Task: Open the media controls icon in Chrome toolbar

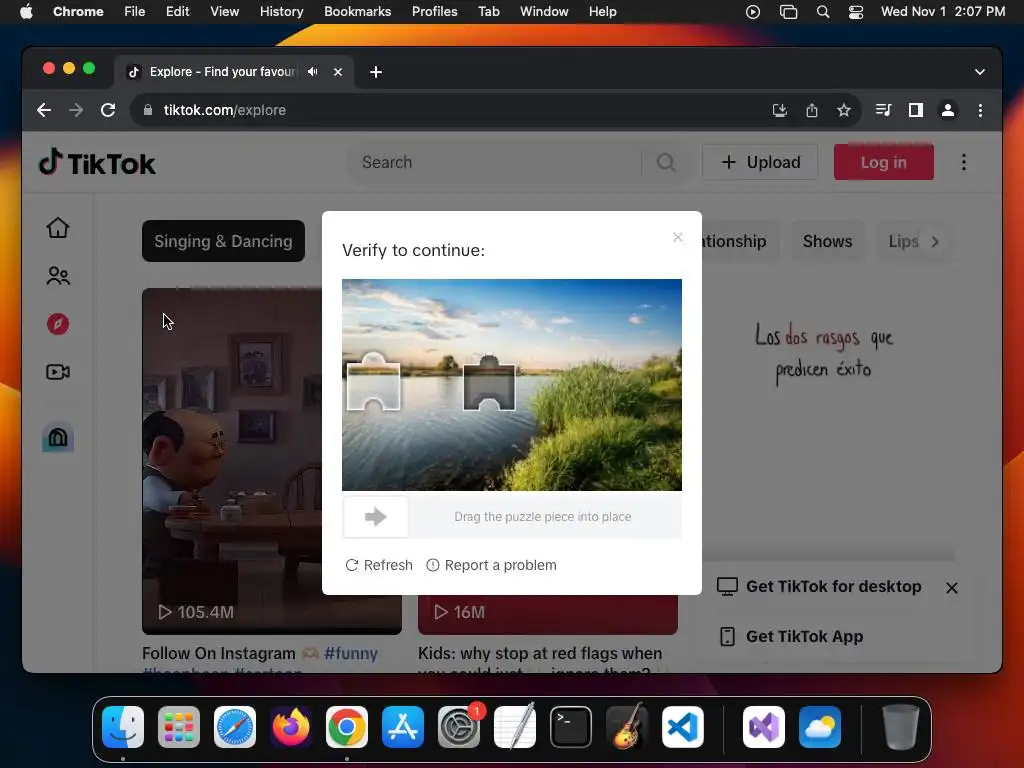Action: (x=883, y=110)
